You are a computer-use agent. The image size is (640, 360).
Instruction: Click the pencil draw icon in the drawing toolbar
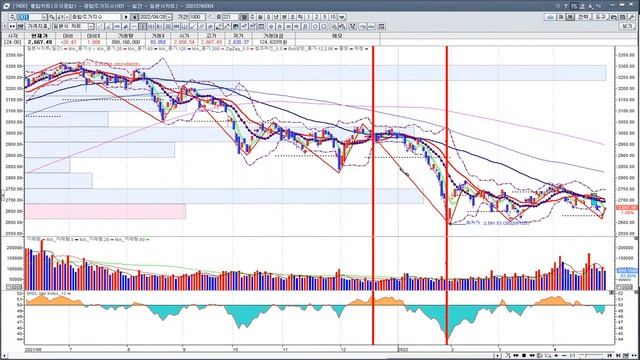tap(219, 26)
